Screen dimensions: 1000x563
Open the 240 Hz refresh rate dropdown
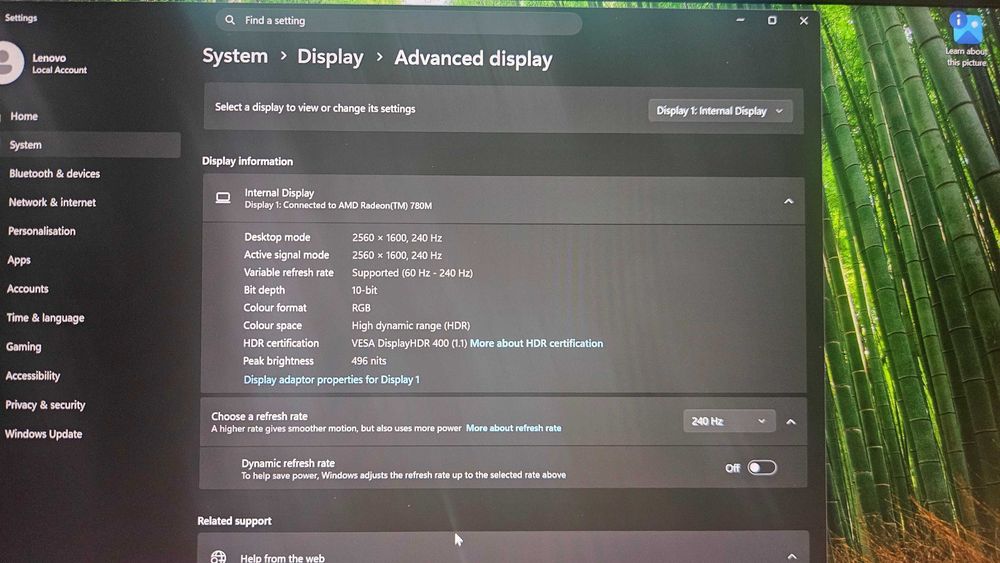coord(729,421)
